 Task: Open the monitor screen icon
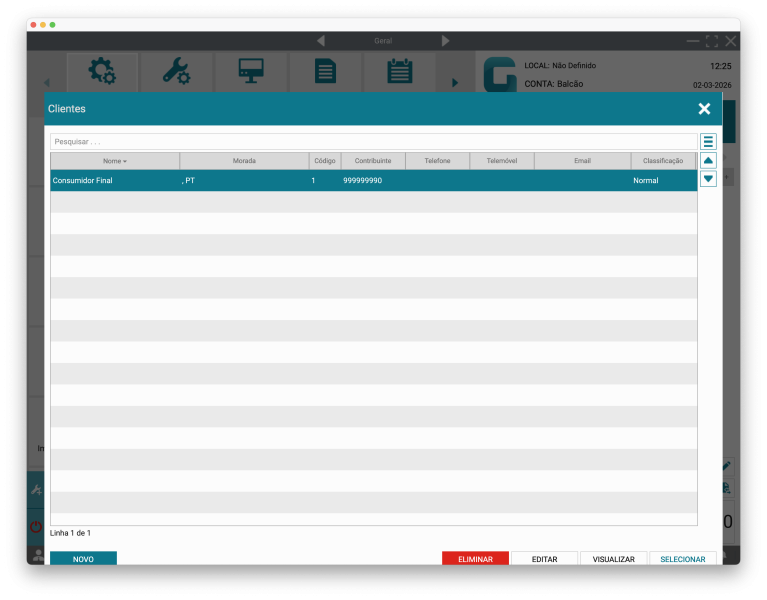click(x=250, y=72)
